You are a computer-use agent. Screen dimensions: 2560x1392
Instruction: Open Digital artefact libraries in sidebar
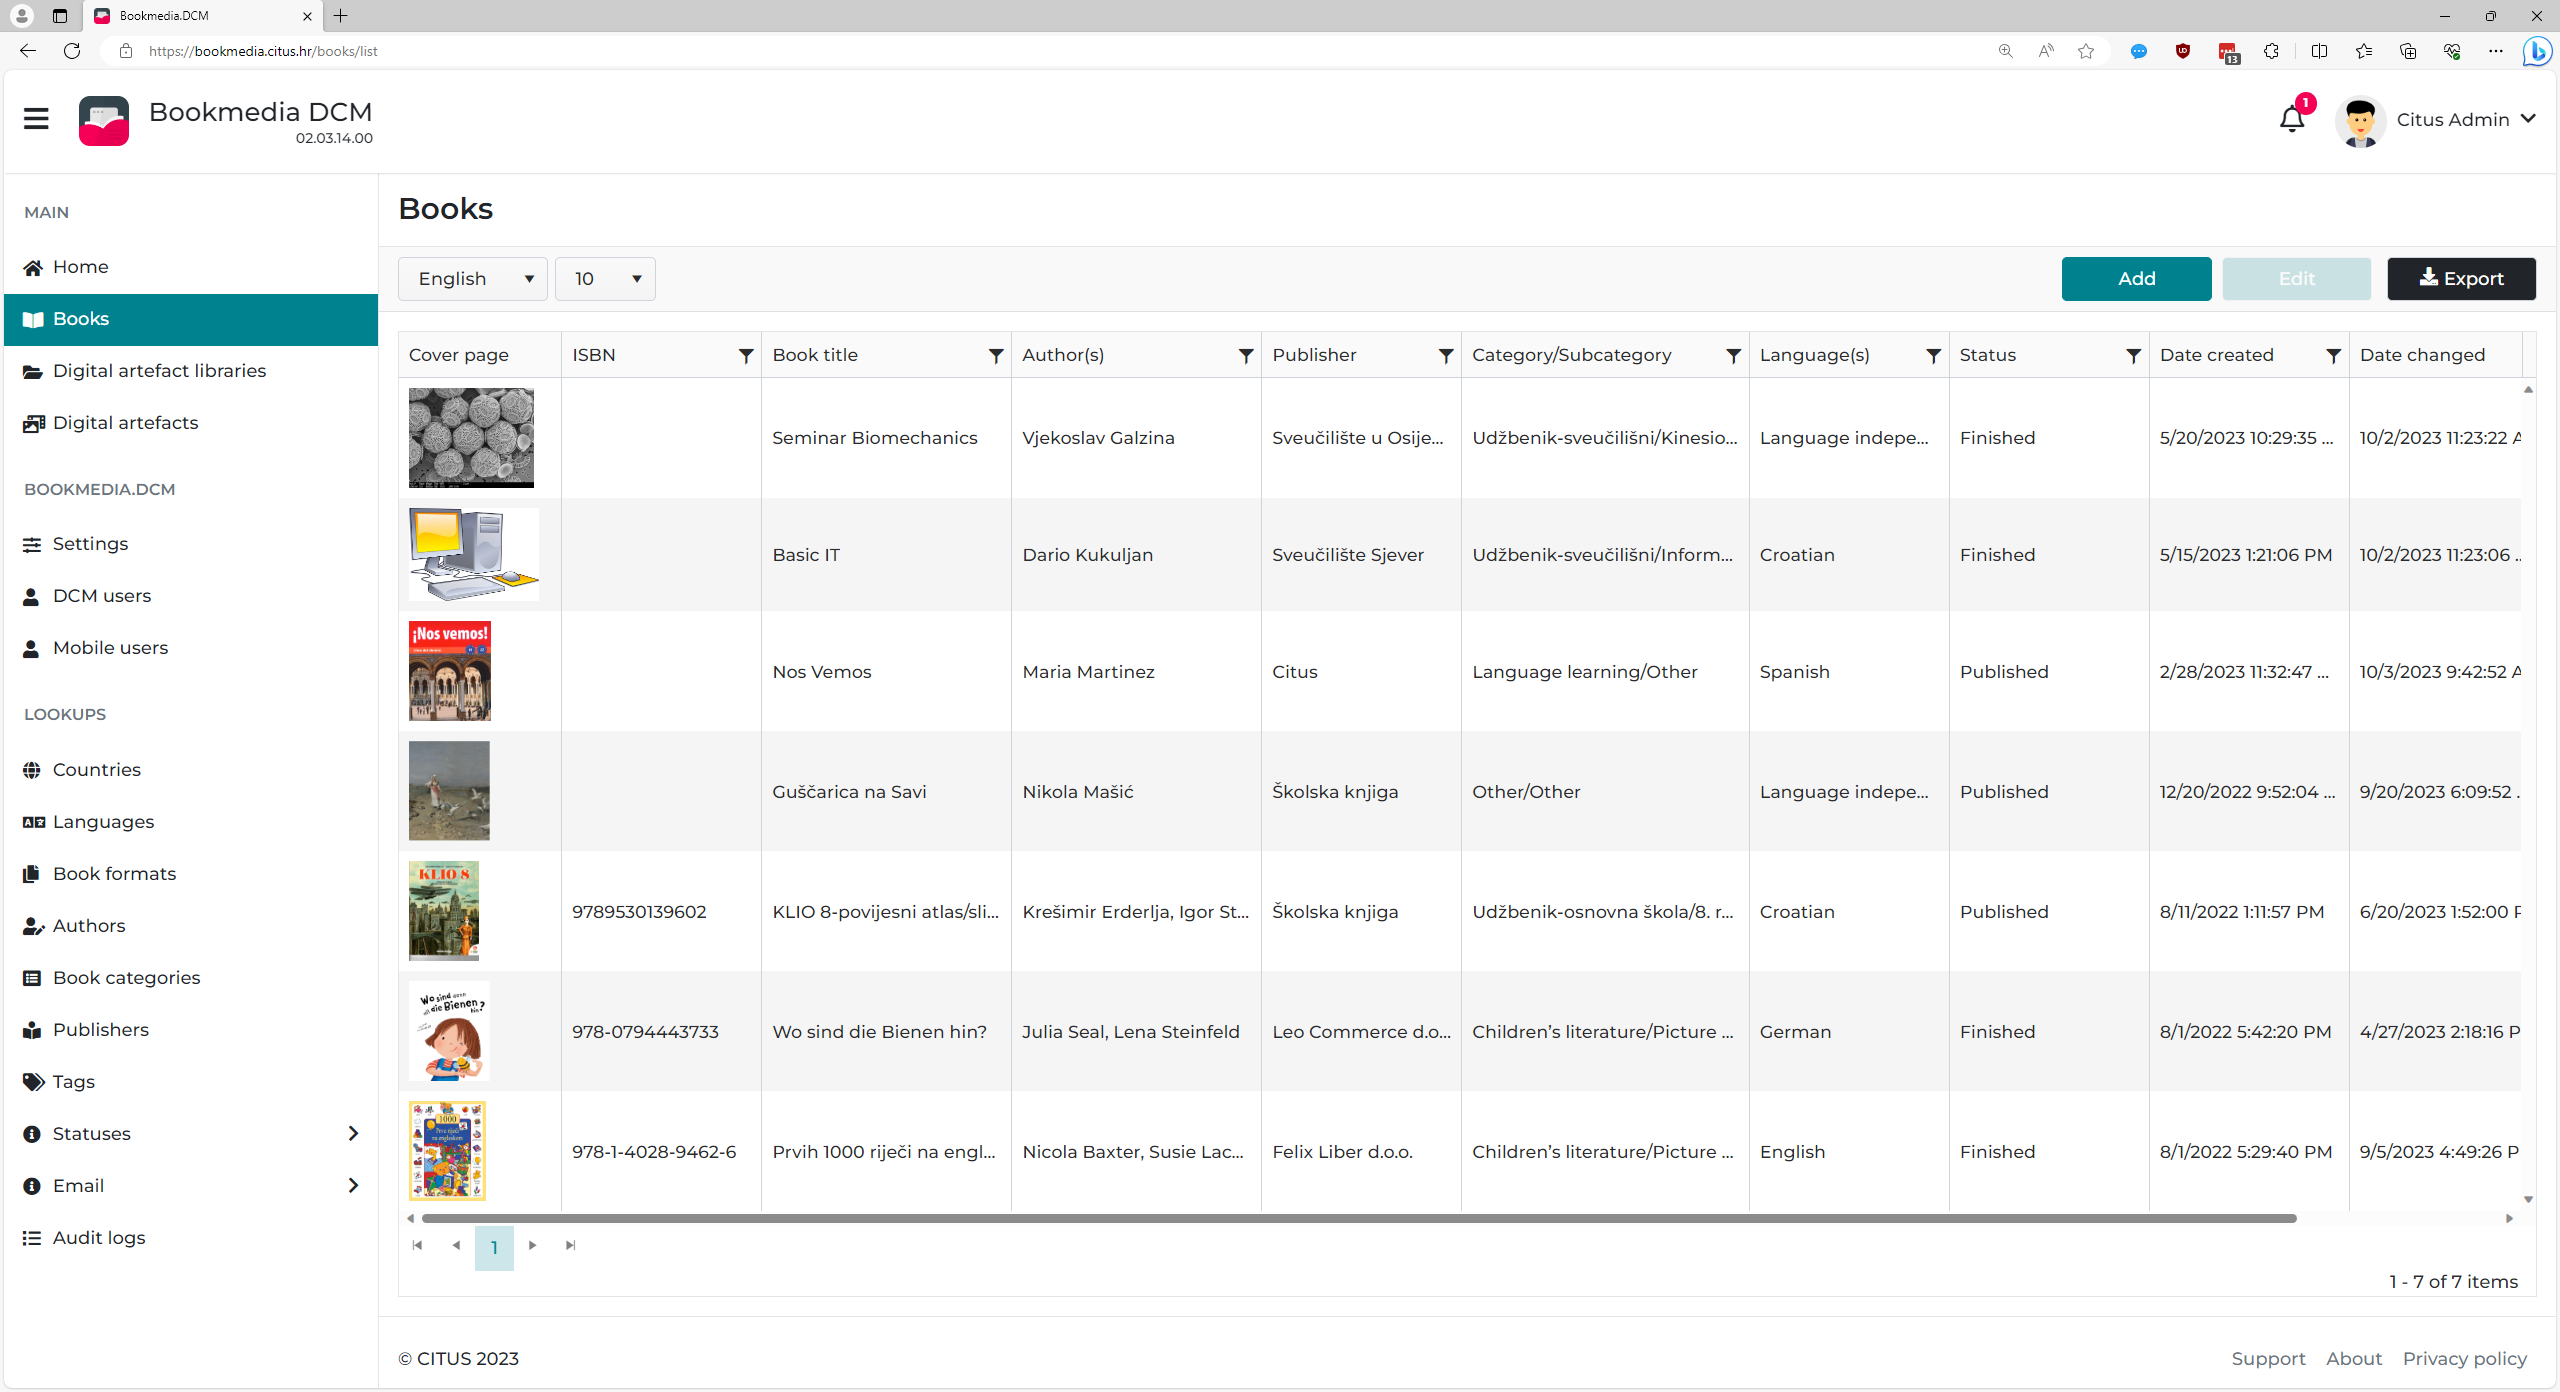pos(159,371)
